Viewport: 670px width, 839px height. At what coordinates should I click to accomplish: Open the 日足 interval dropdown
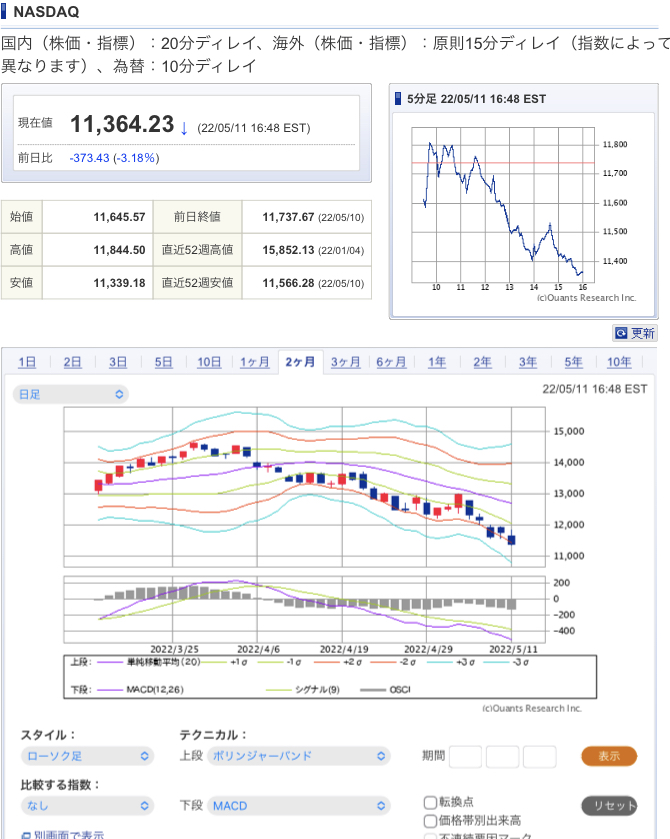(x=72, y=394)
